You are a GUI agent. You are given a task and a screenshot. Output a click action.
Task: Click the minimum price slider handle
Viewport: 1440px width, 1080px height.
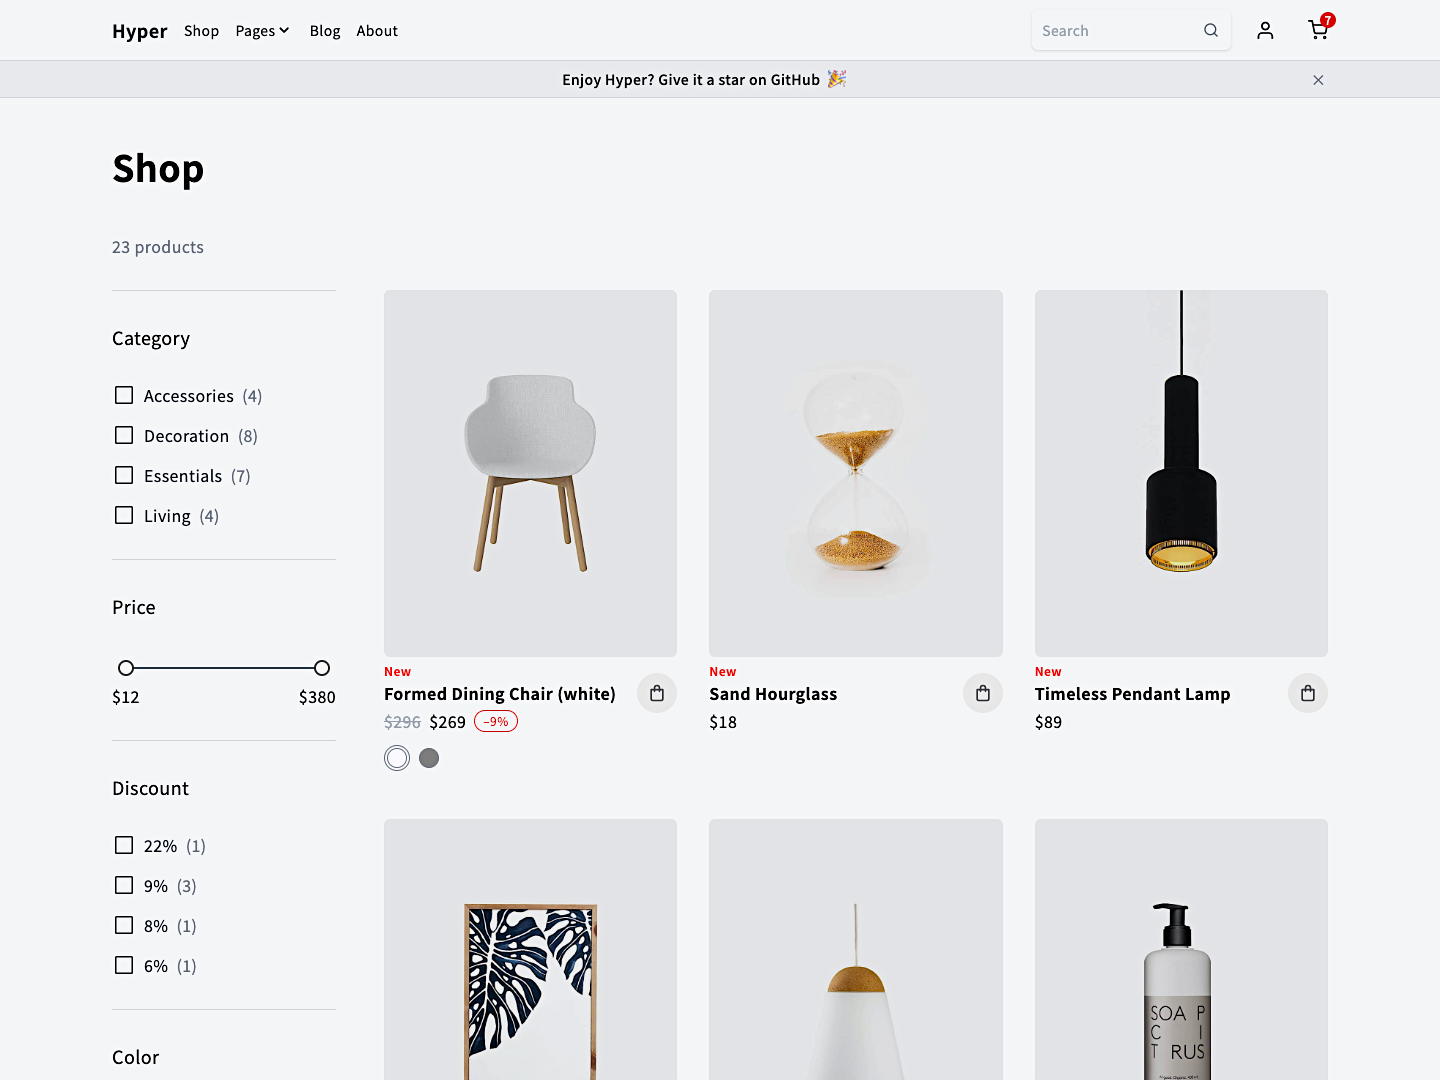126,668
